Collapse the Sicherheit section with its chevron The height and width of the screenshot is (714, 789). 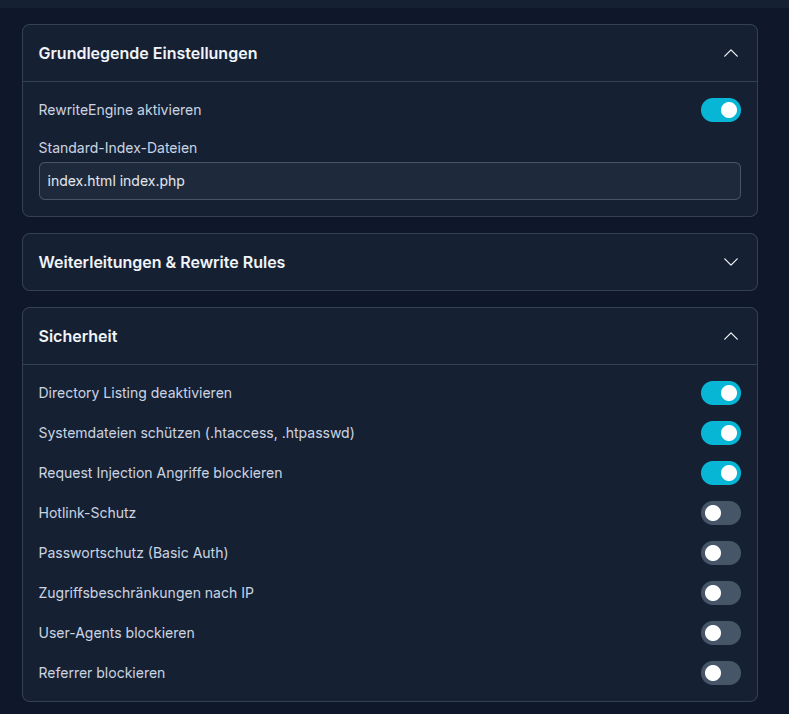[730, 336]
